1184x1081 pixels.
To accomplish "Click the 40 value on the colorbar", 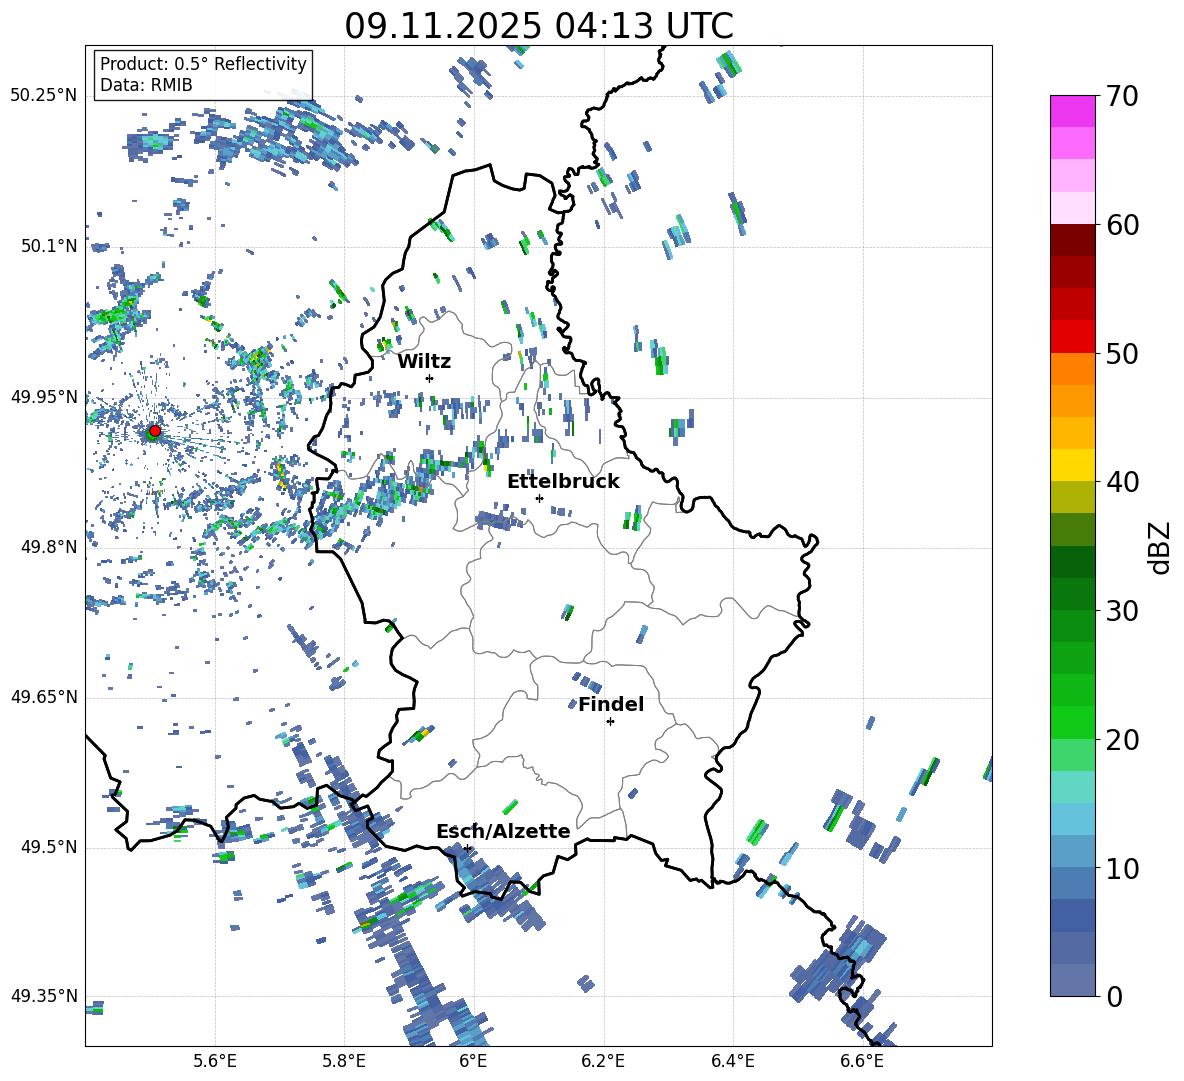I will click(x=1123, y=482).
